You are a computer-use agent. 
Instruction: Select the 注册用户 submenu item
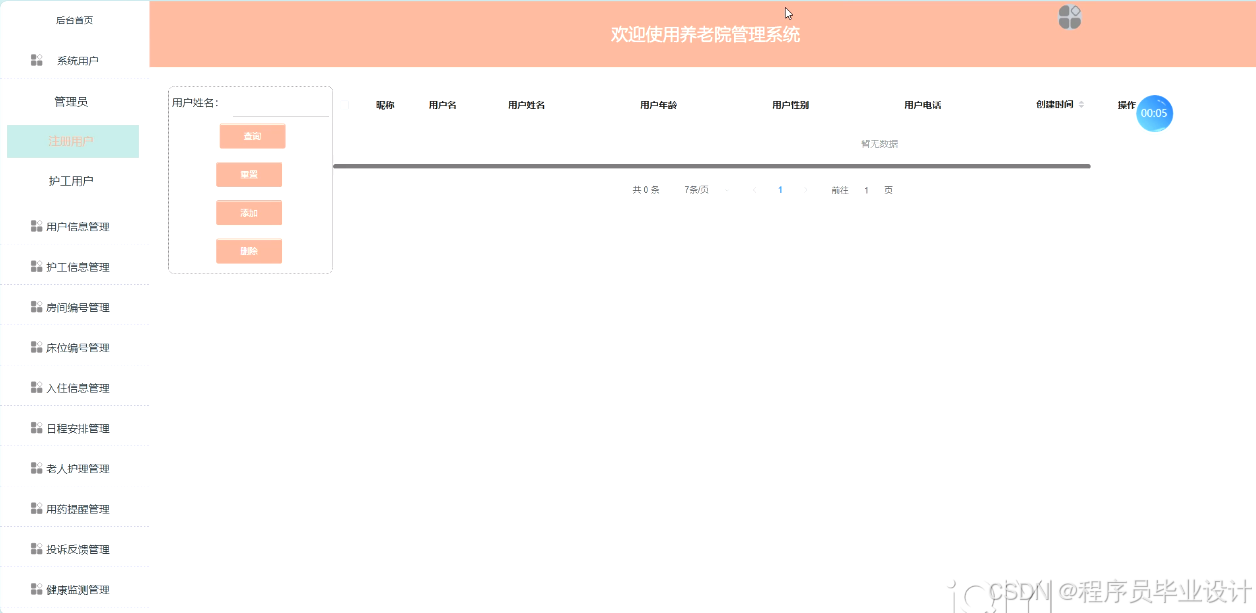72,141
